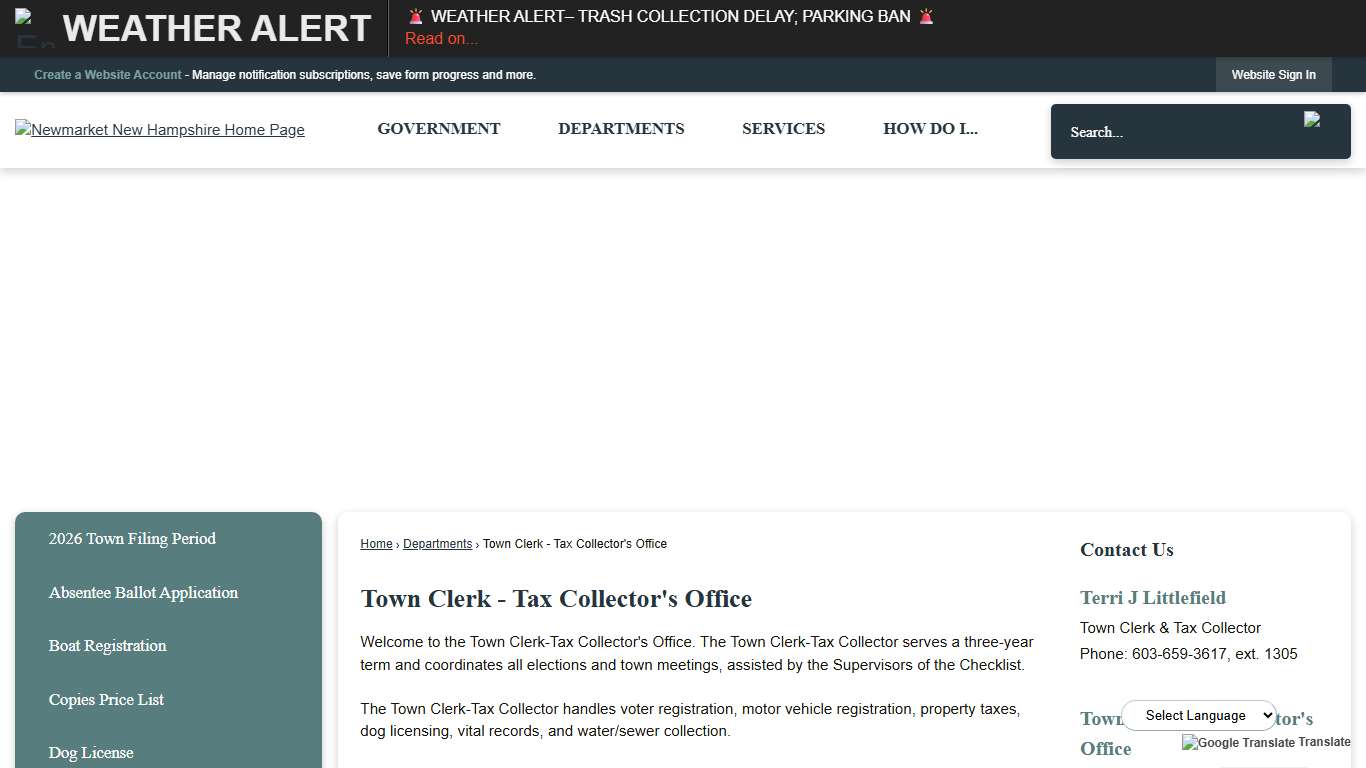Image resolution: width=1366 pixels, height=768 pixels.
Task: Click the Website Sign In button
Action: click(1273, 74)
